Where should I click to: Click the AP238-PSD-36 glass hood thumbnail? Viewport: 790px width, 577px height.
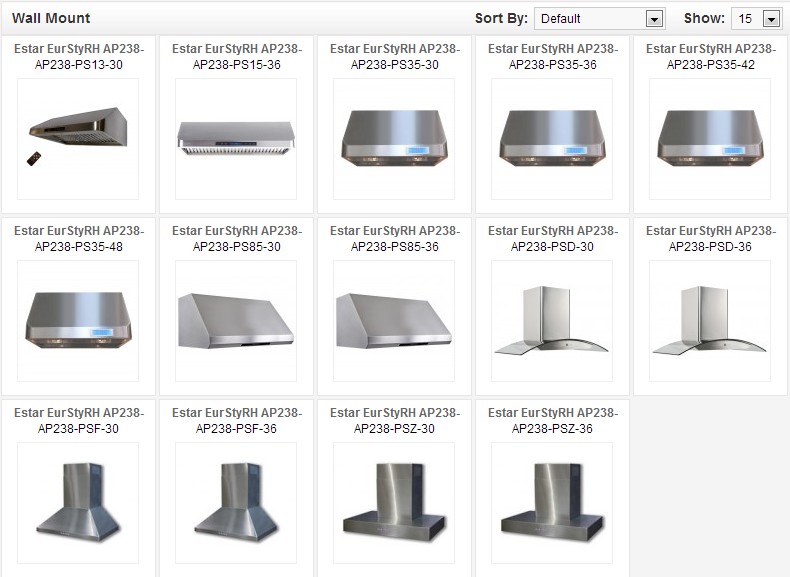(x=710, y=321)
